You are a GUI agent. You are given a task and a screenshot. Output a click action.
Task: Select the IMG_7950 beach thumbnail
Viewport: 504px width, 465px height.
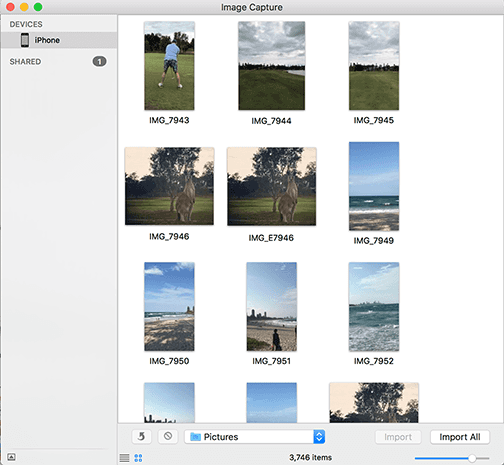coord(169,306)
